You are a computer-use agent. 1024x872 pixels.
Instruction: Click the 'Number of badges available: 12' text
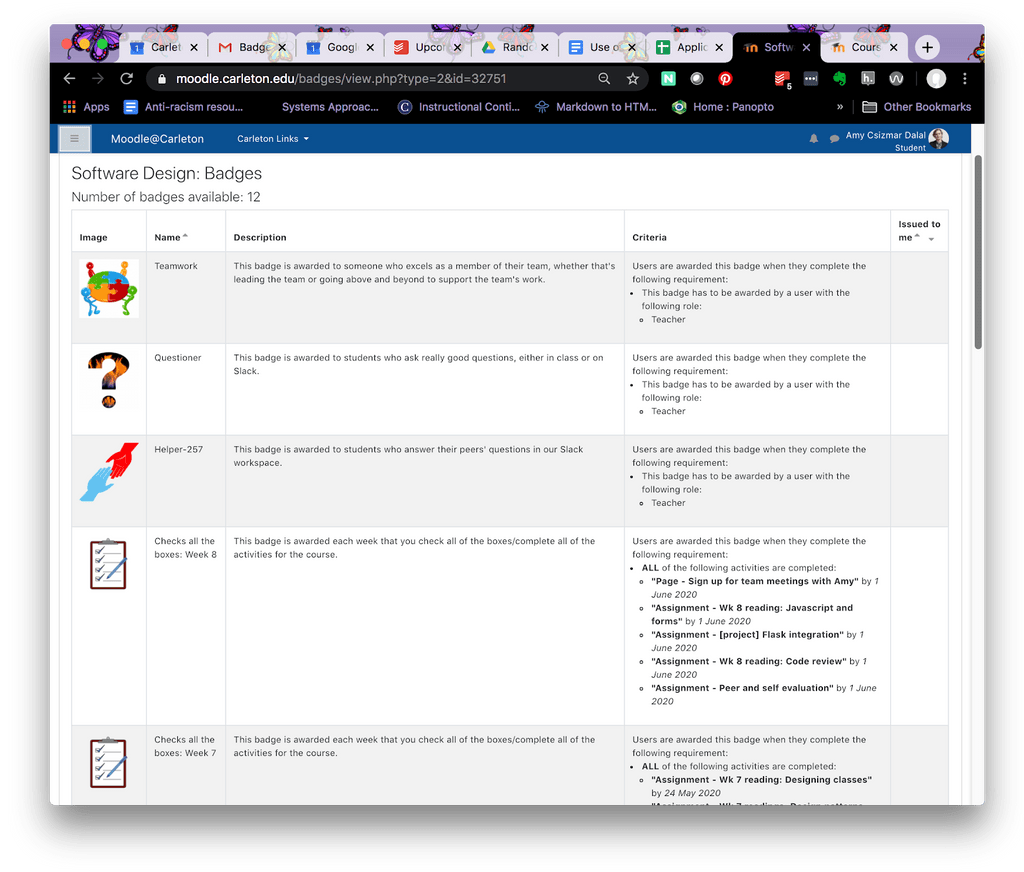pos(166,197)
